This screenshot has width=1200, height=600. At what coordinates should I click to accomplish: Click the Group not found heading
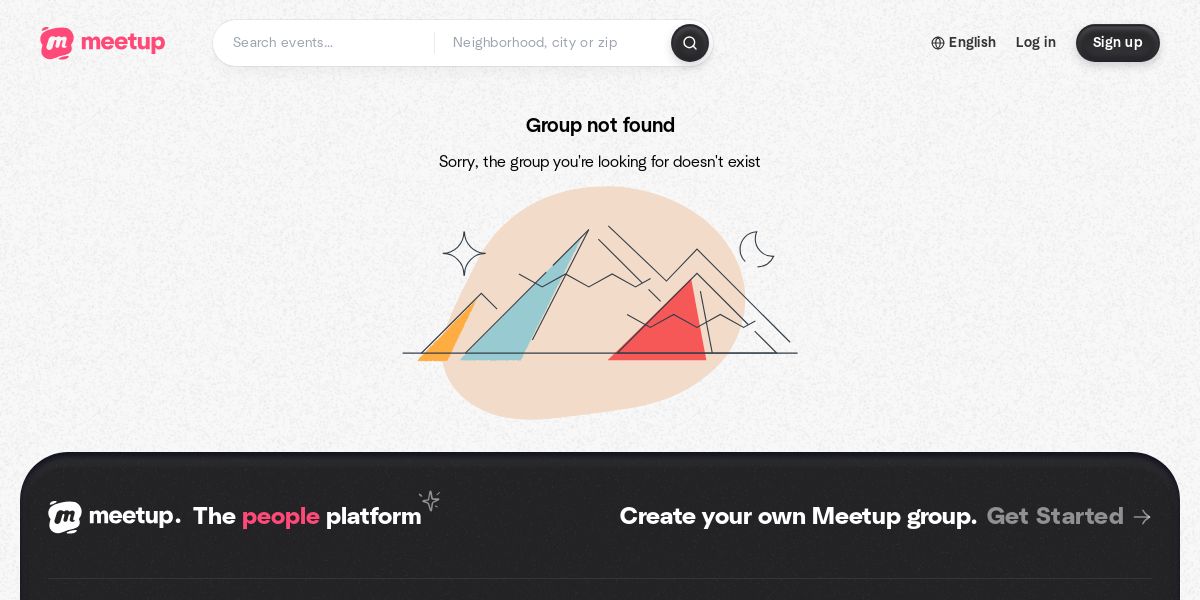[600, 125]
